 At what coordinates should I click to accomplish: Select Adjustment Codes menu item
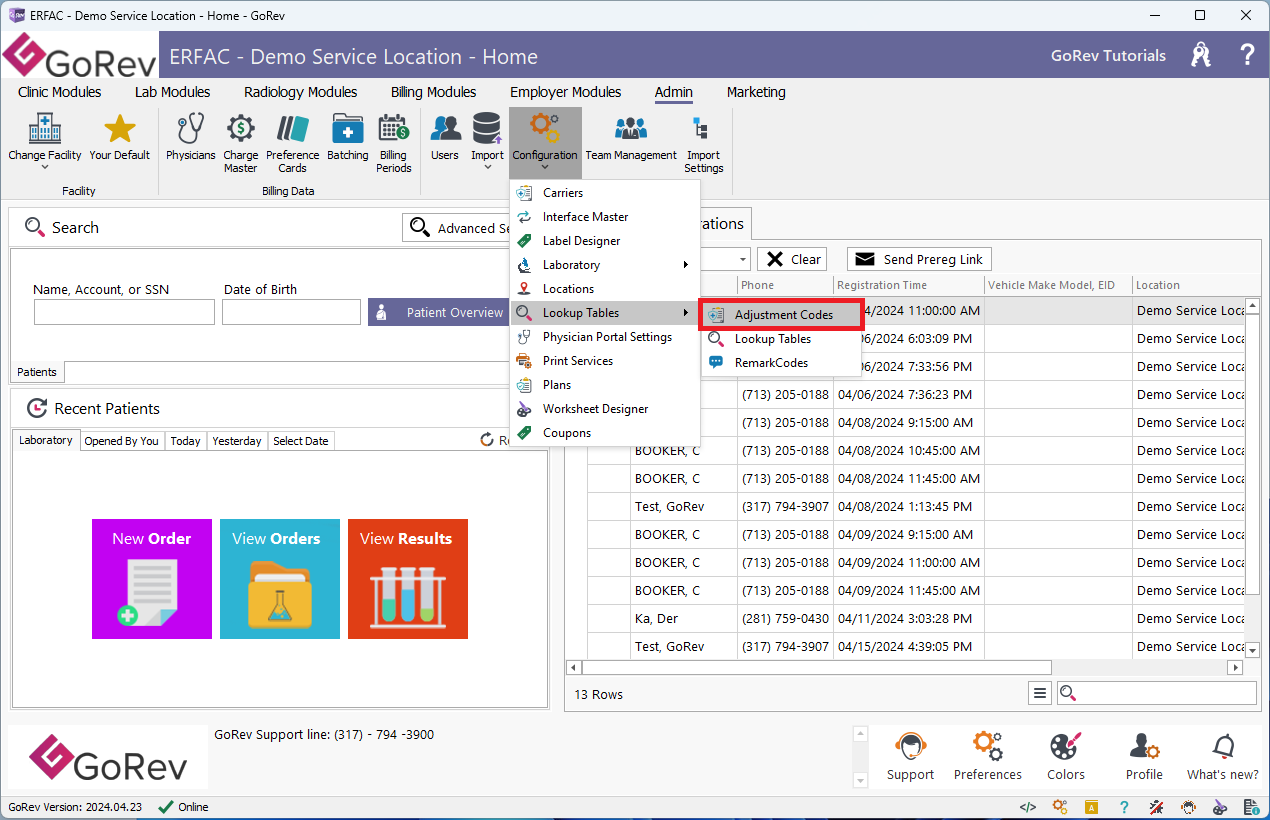click(782, 315)
